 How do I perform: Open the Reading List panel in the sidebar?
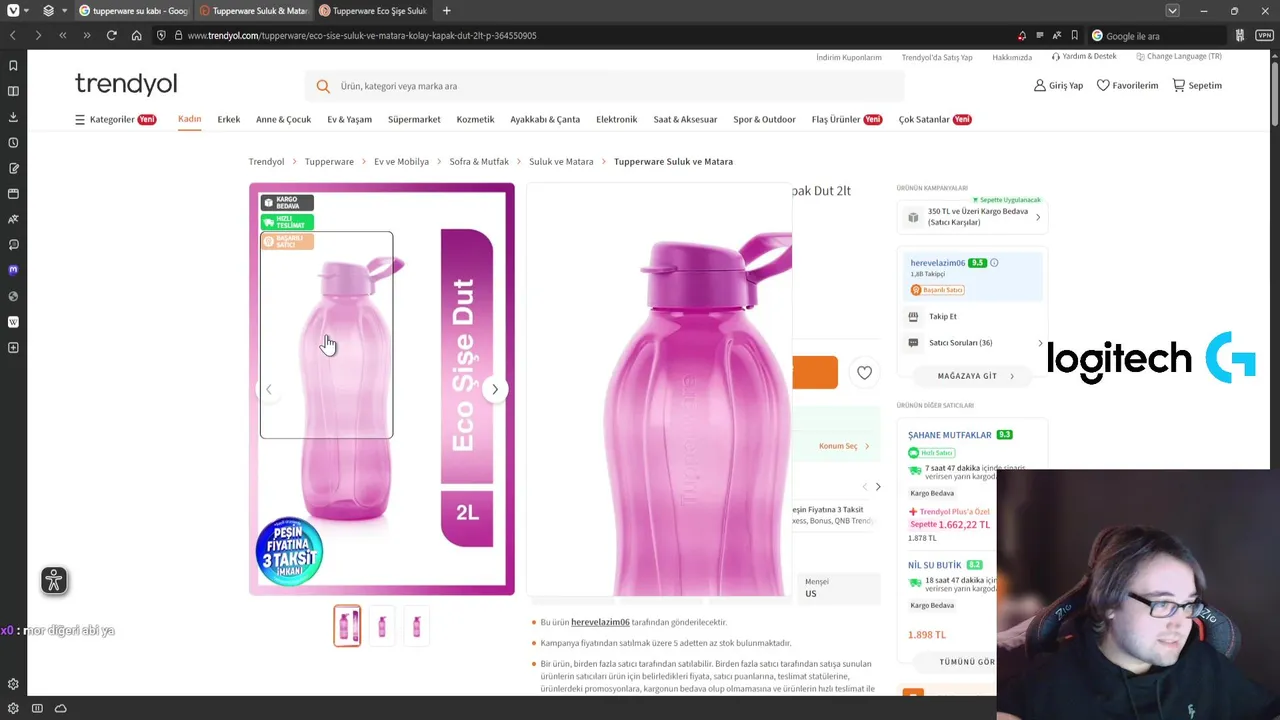(x=13, y=91)
